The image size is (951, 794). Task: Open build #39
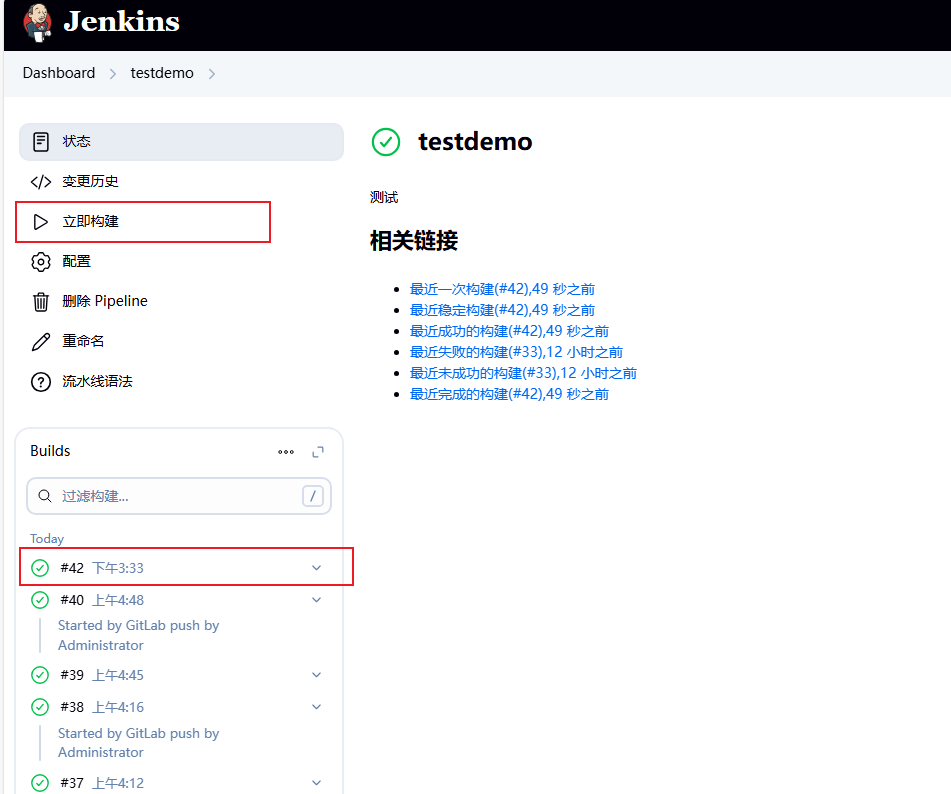(72, 675)
